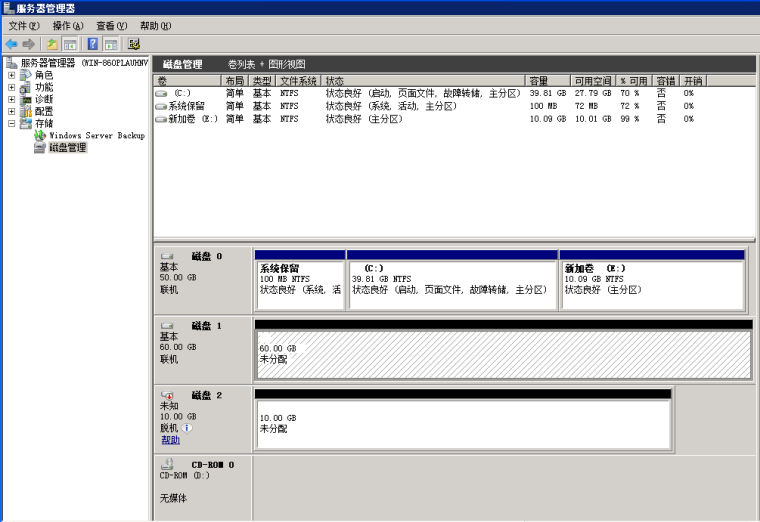Select the (C:) partition block on 磁盘 0

452,280
